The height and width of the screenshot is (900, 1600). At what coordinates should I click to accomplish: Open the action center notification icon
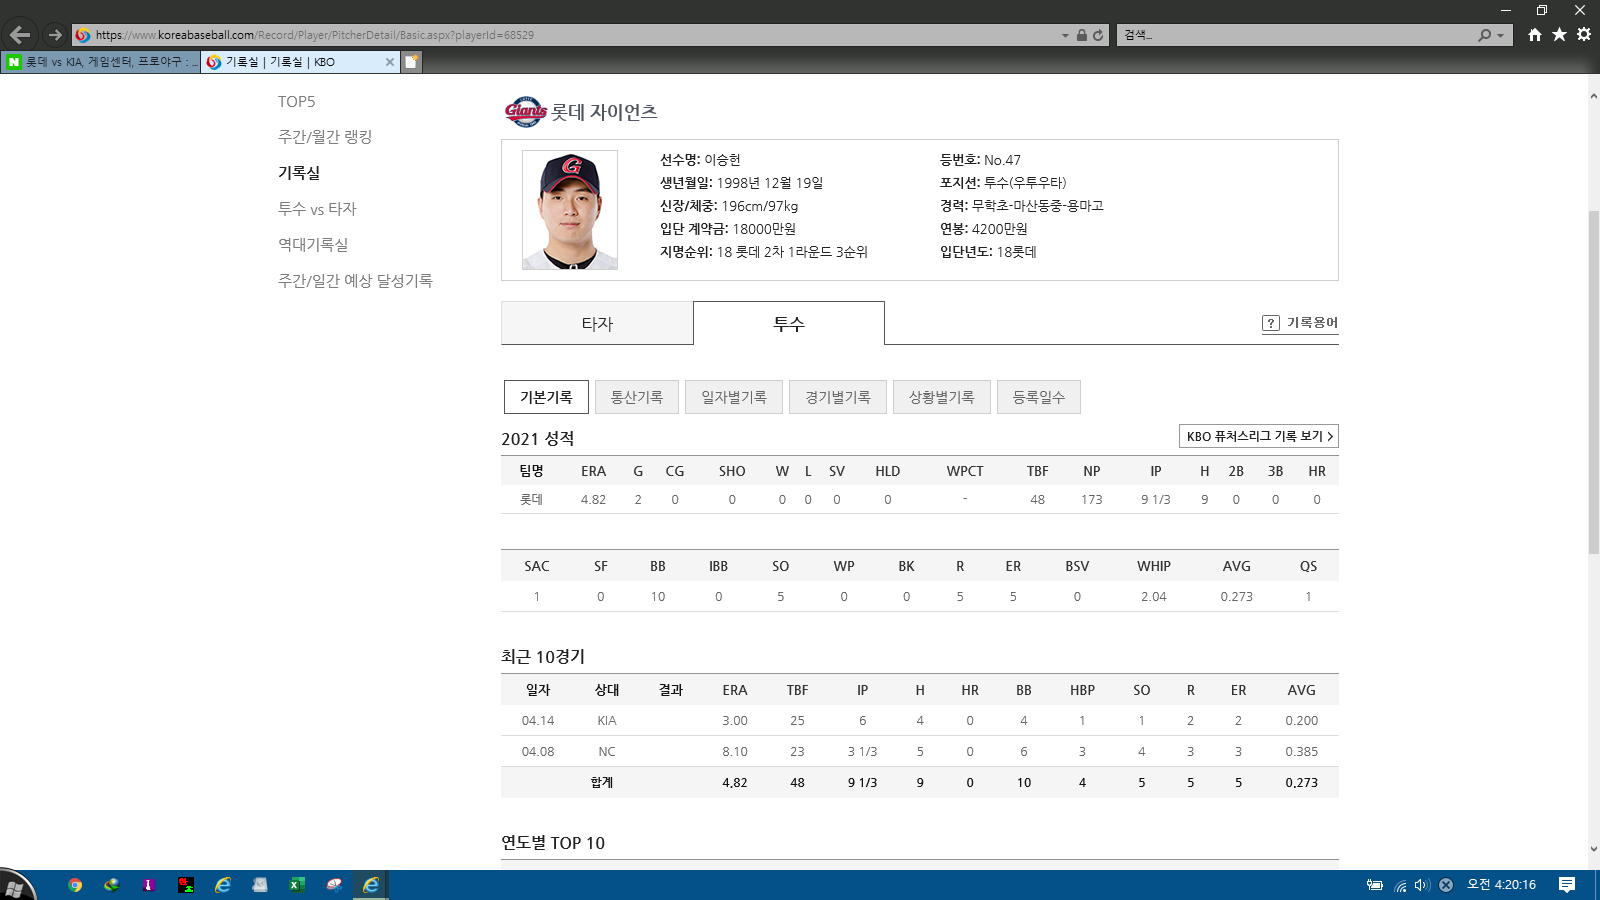[x=1567, y=885]
